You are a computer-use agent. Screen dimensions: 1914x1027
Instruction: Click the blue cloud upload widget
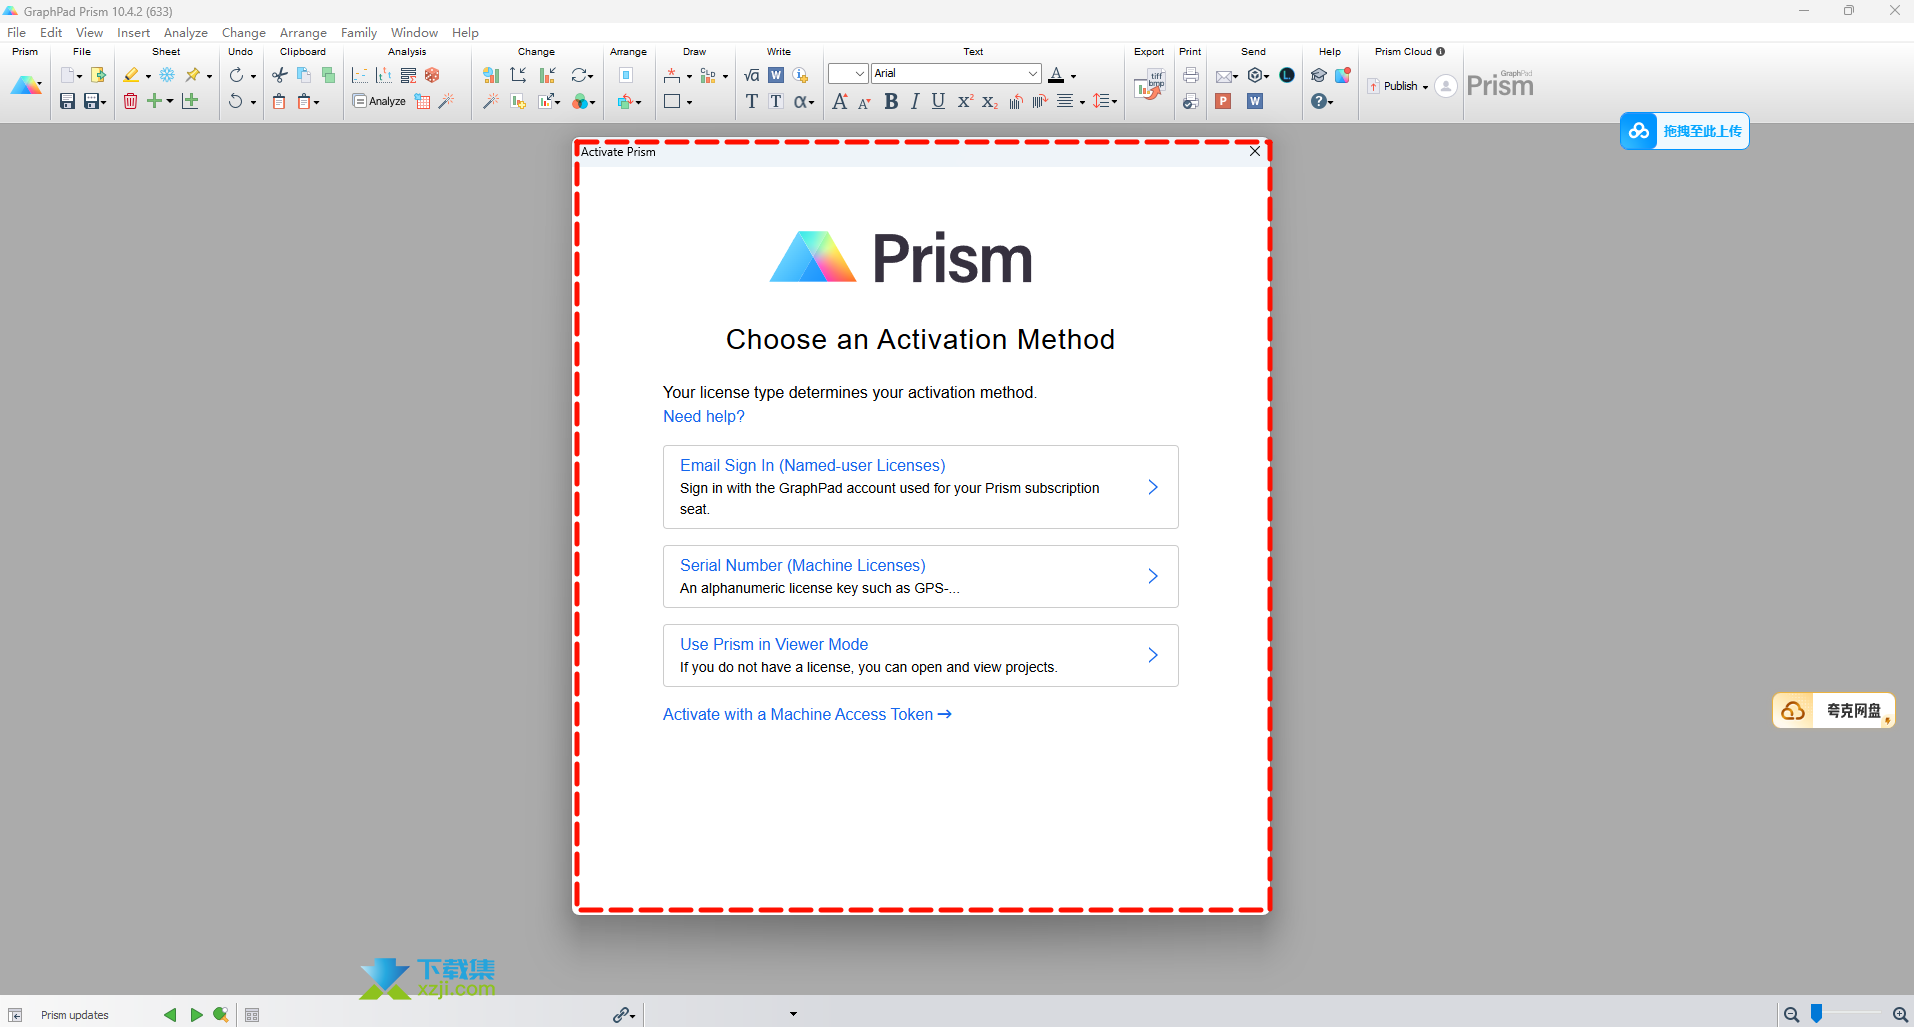1684,131
